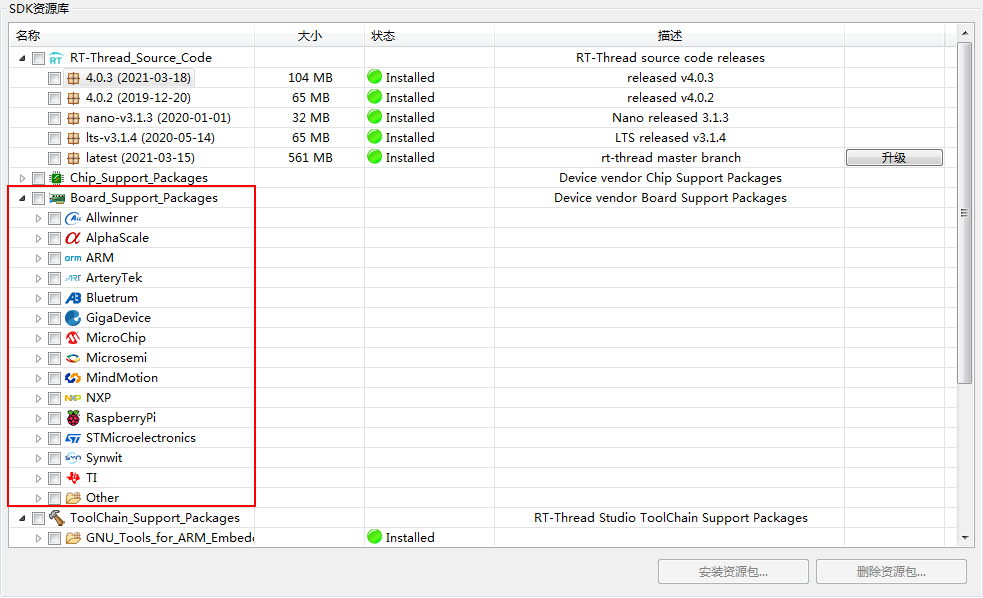The image size is (983, 598).
Task: Click the NXP vendor logo icon
Action: click(73, 398)
